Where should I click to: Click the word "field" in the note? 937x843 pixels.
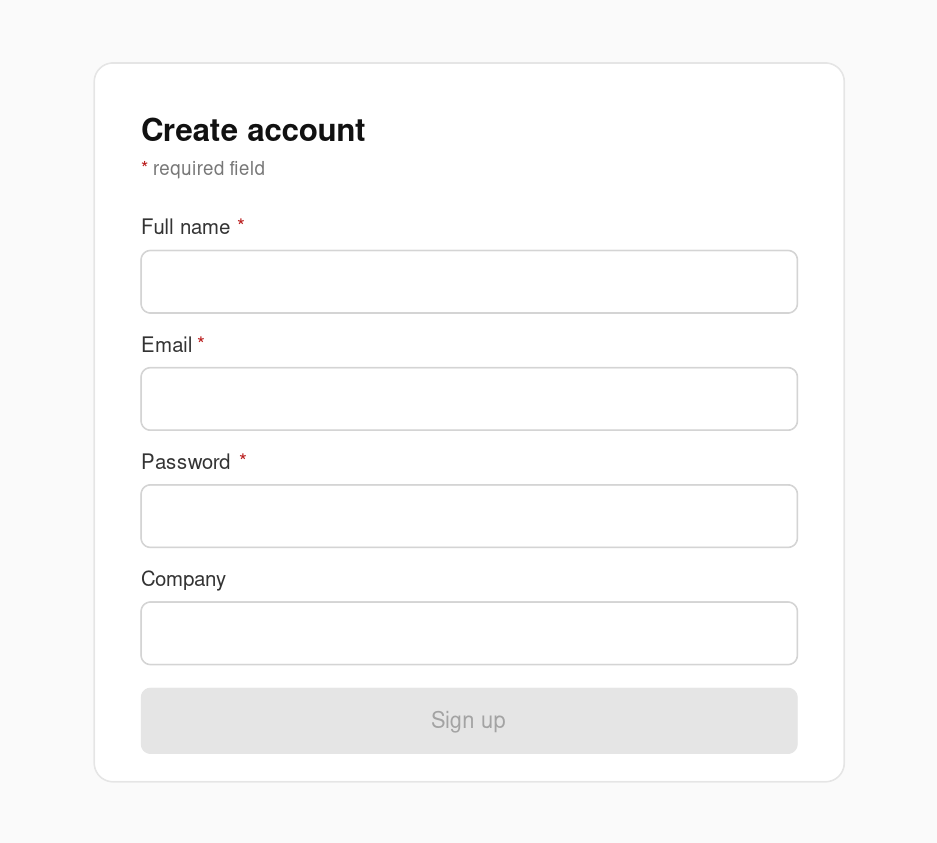pyautogui.click(x=246, y=168)
